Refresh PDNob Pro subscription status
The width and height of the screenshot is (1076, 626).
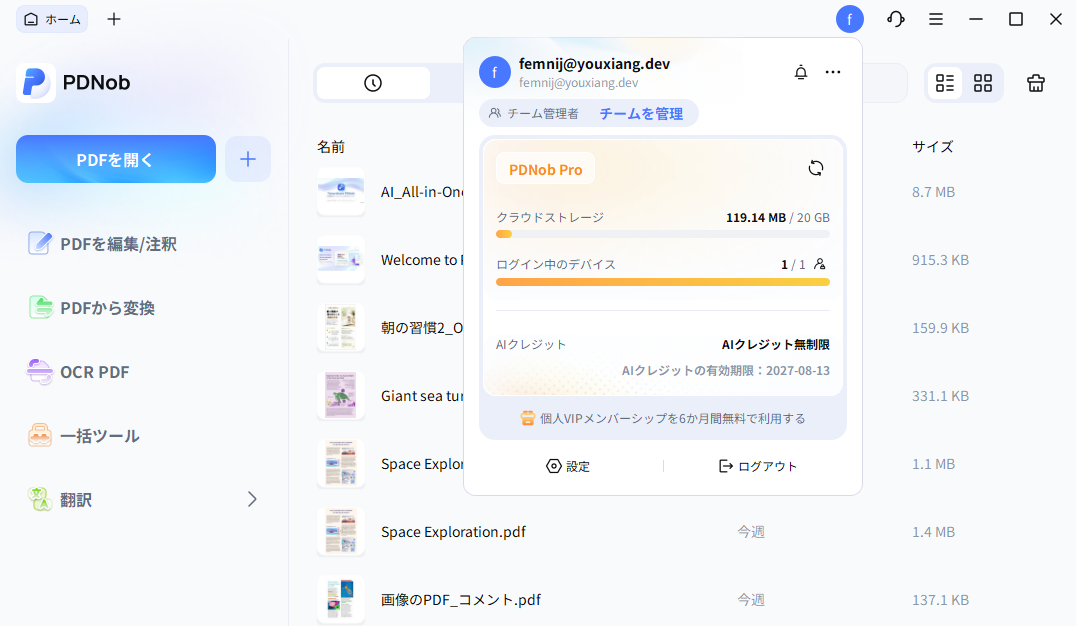pos(815,168)
